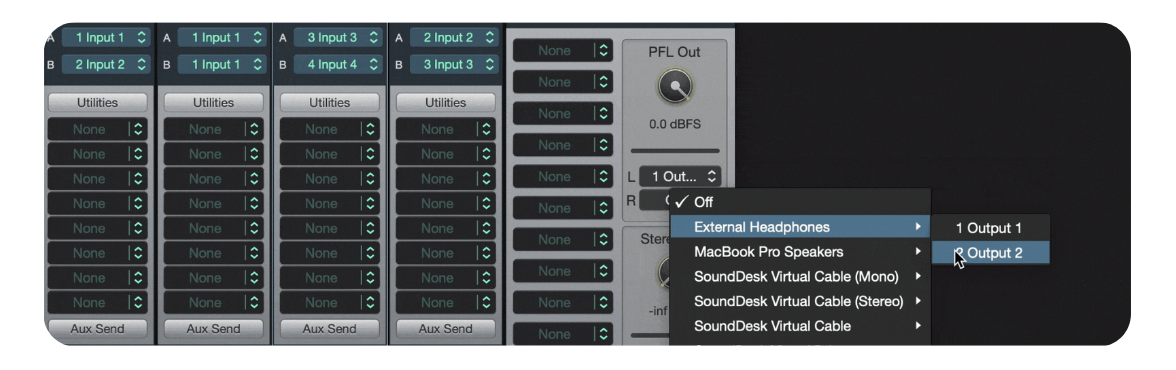
Task: Open the PFL Out L channel '1 Out...' dropdown
Action: 680,177
